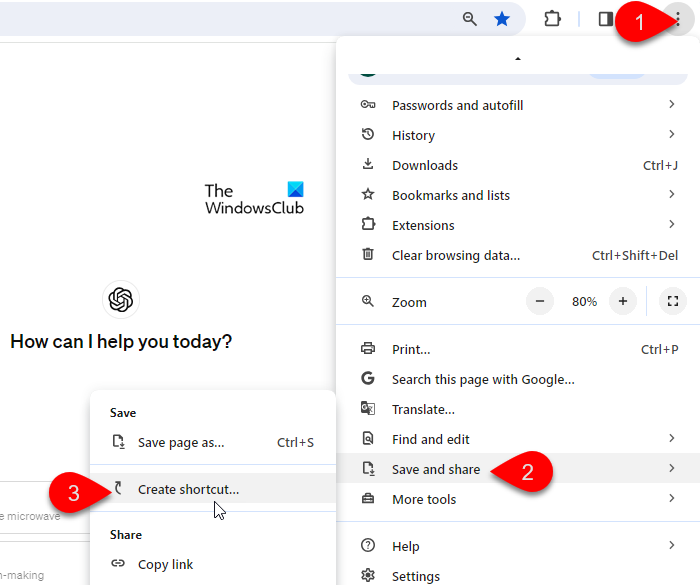Open Settings from the Chrome menu
This screenshot has height=585, width=700.
point(416,576)
